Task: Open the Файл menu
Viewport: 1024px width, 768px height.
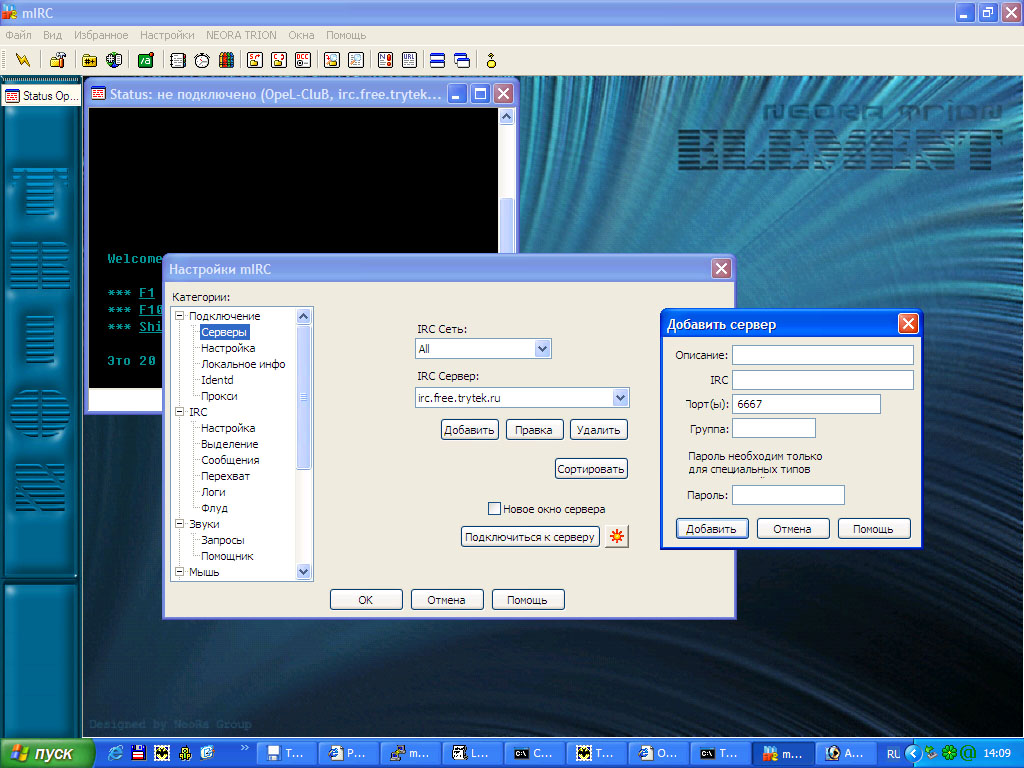Action: point(18,35)
